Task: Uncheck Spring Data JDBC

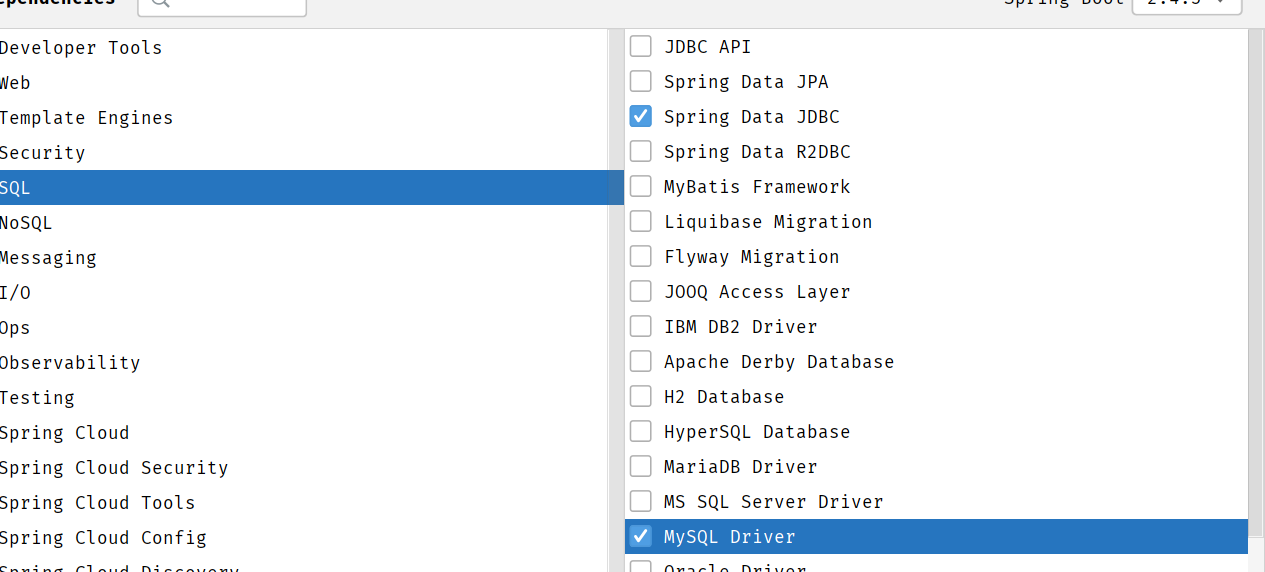Action: [641, 116]
